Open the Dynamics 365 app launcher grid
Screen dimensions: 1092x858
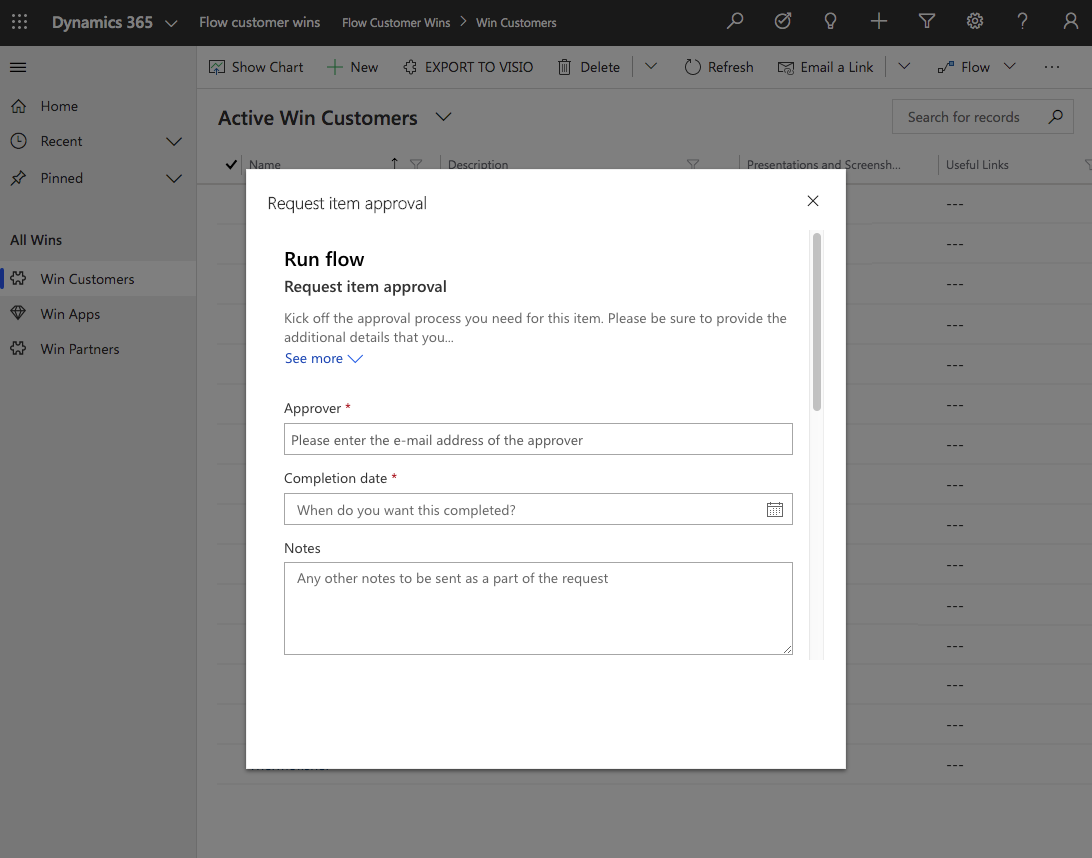tap(19, 21)
